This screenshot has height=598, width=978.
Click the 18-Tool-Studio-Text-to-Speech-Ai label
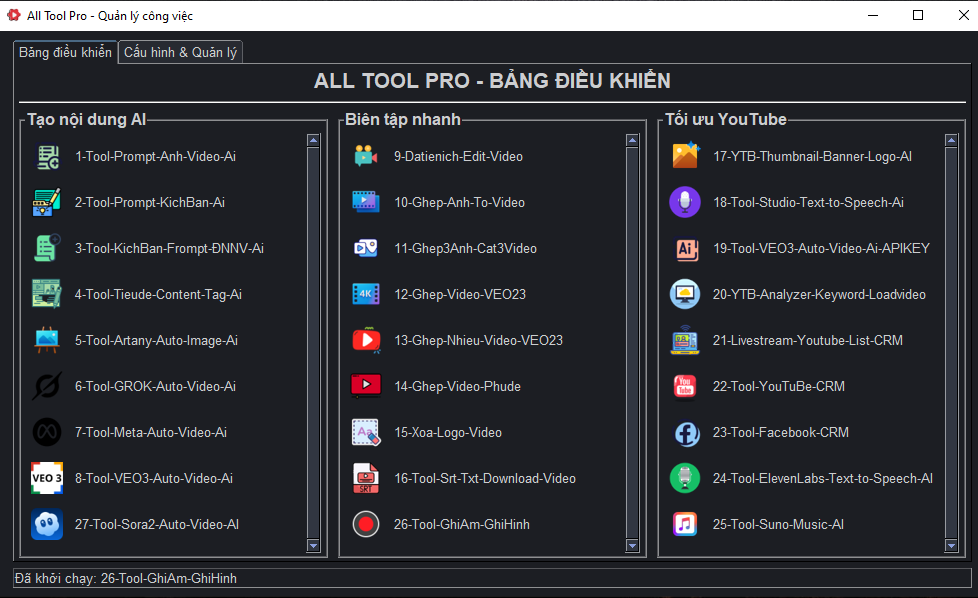tap(808, 203)
